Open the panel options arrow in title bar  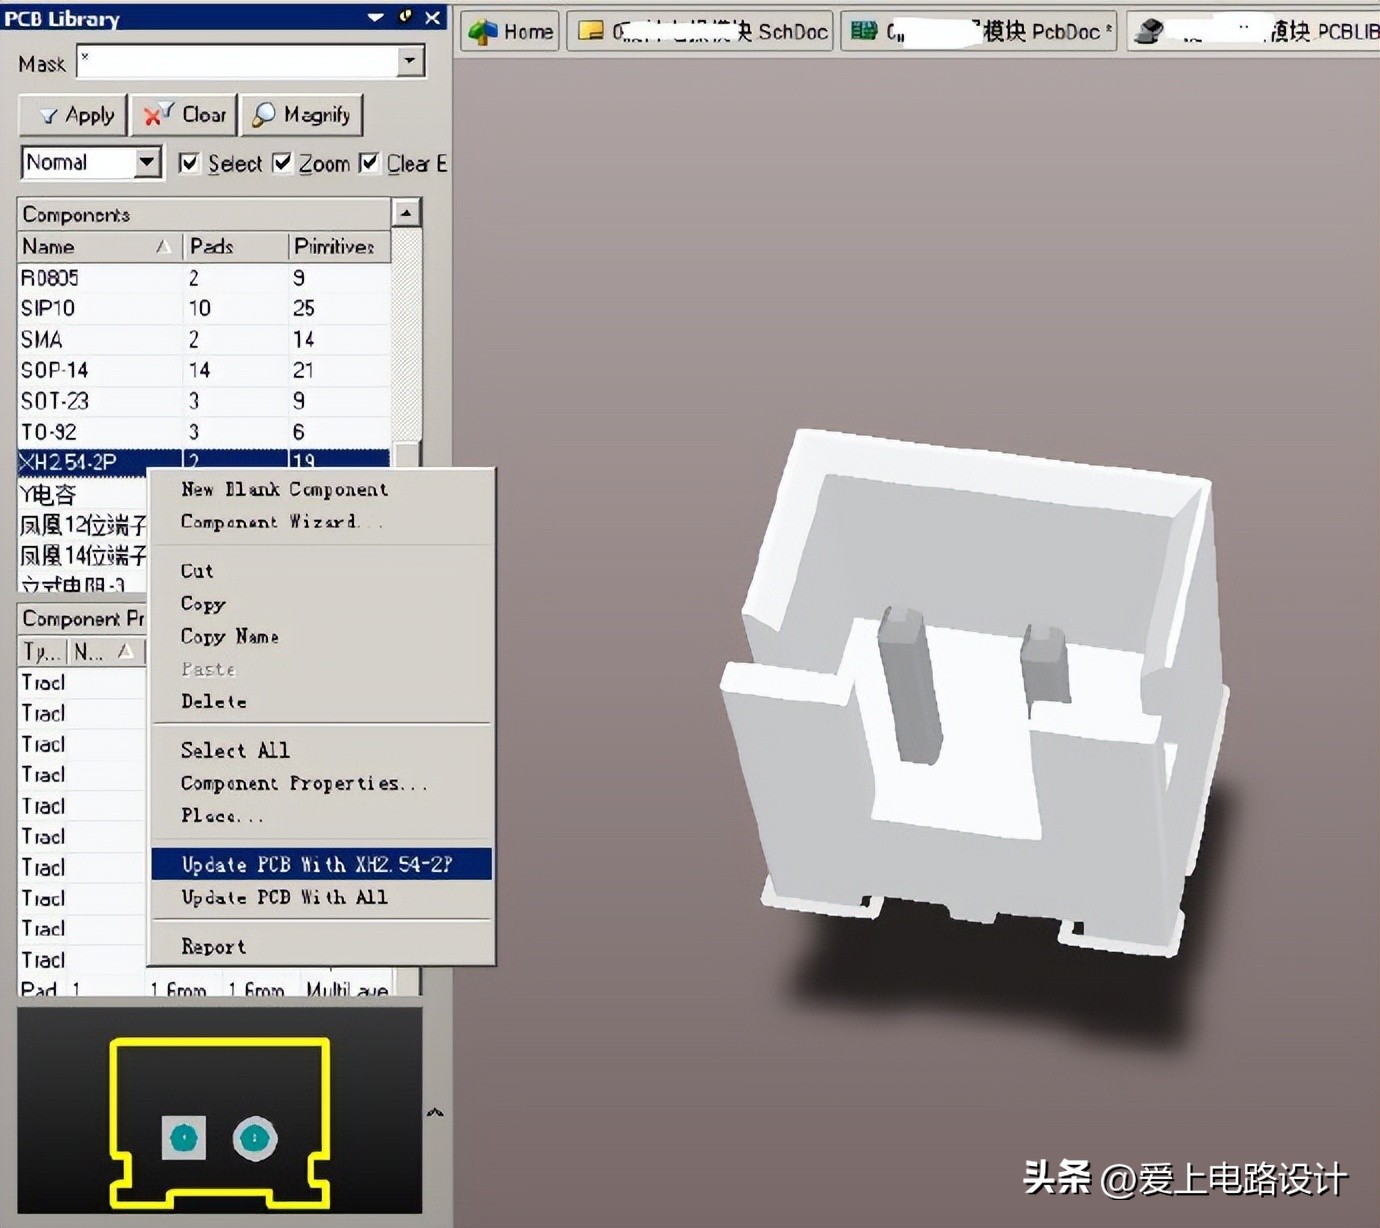(x=375, y=16)
